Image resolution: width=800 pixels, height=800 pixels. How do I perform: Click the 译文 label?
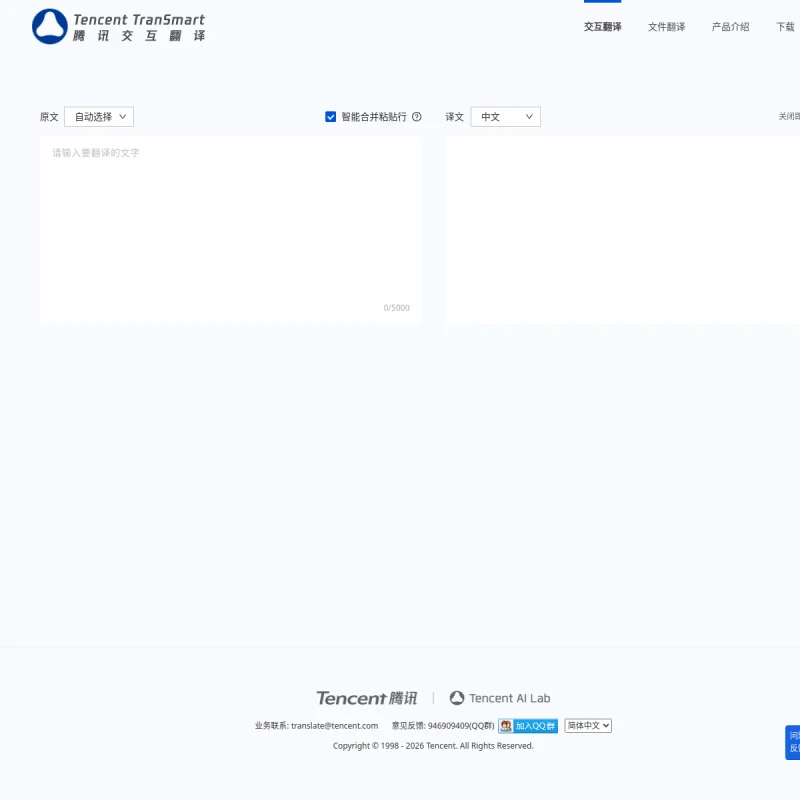click(x=455, y=117)
